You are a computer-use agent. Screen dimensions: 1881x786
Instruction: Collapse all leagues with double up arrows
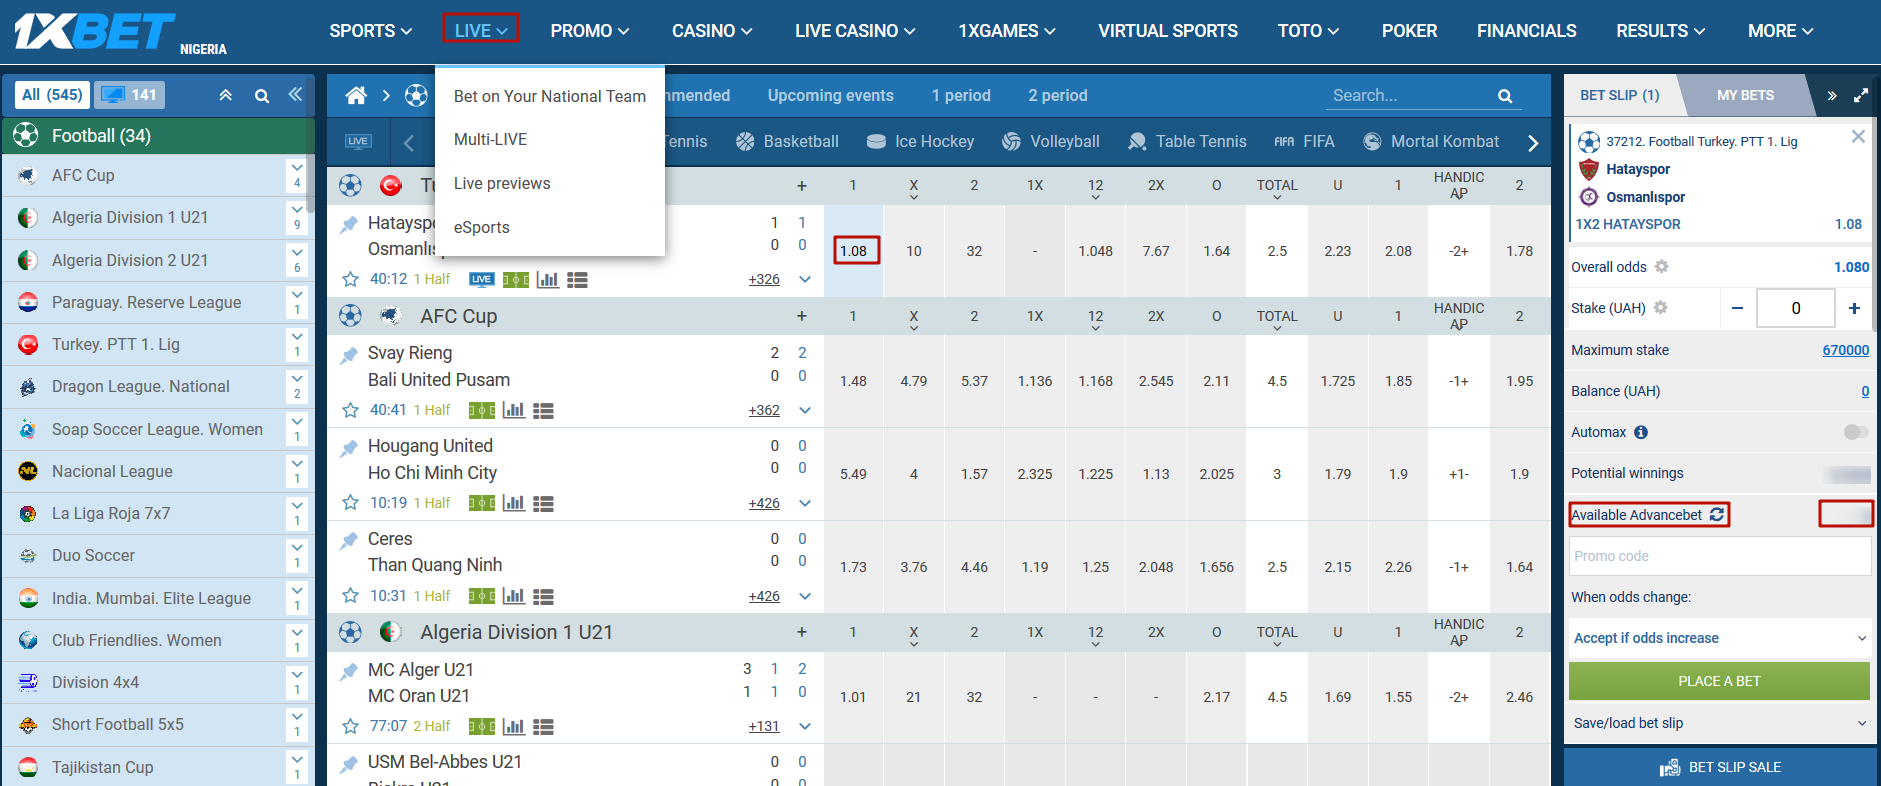pyautogui.click(x=226, y=95)
